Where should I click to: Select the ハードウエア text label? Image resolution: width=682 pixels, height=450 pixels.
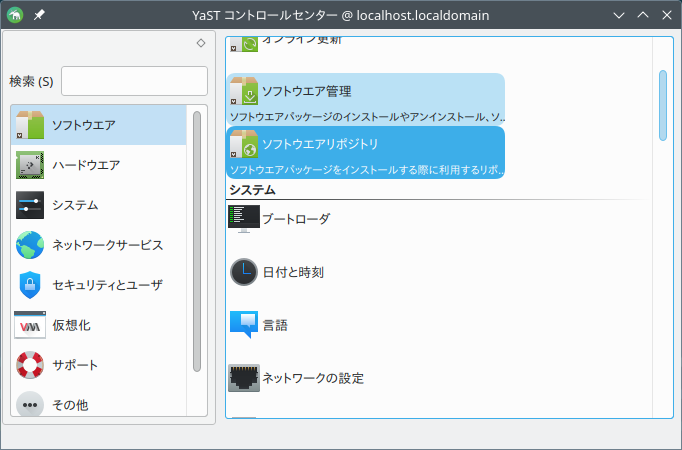point(86,165)
